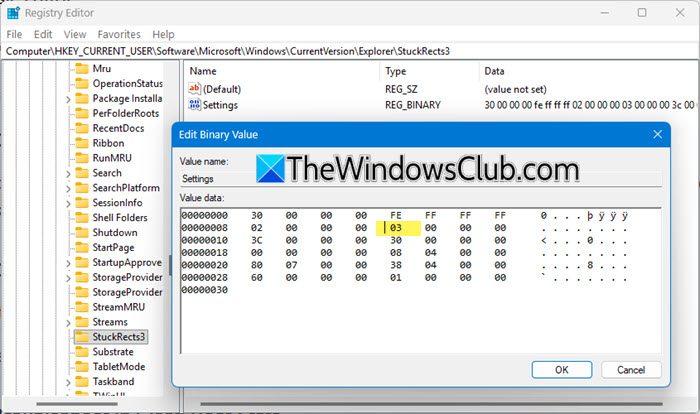Click the registry path address bar
Image resolution: width=700 pixels, height=414 pixels.
[350, 51]
